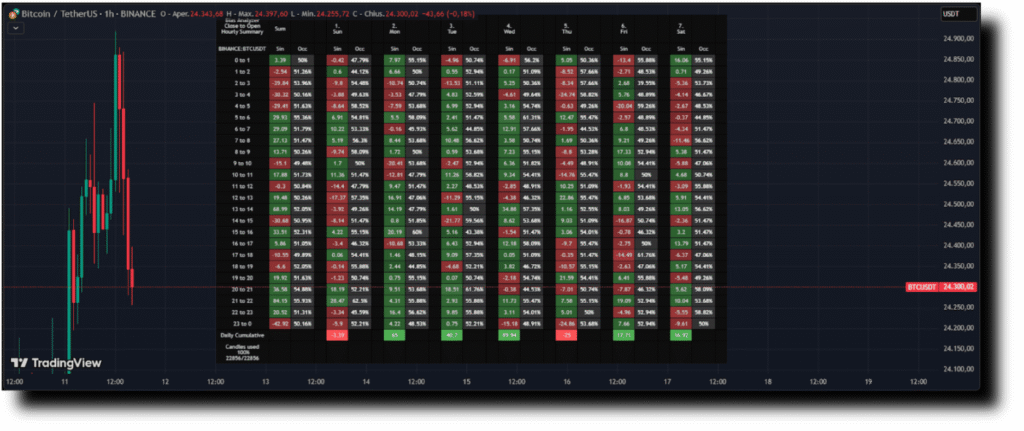Collapse the chart legend with the chevron
1024x431 pixels.
click(14, 29)
